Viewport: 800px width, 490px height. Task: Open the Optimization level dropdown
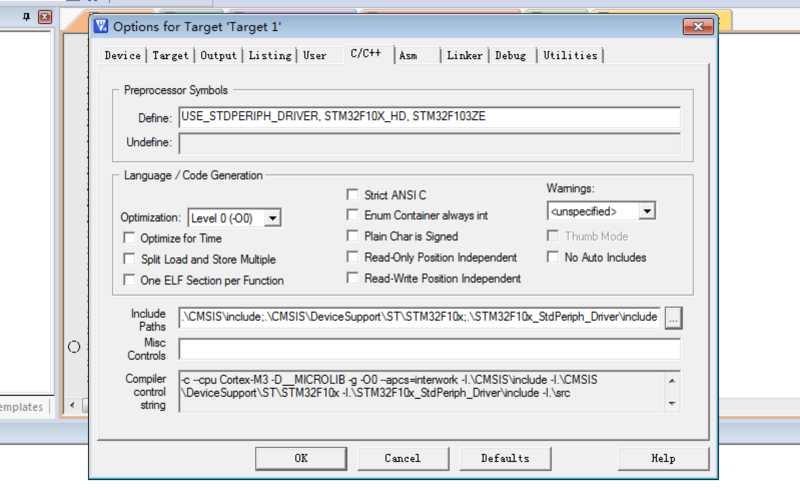tap(272, 217)
